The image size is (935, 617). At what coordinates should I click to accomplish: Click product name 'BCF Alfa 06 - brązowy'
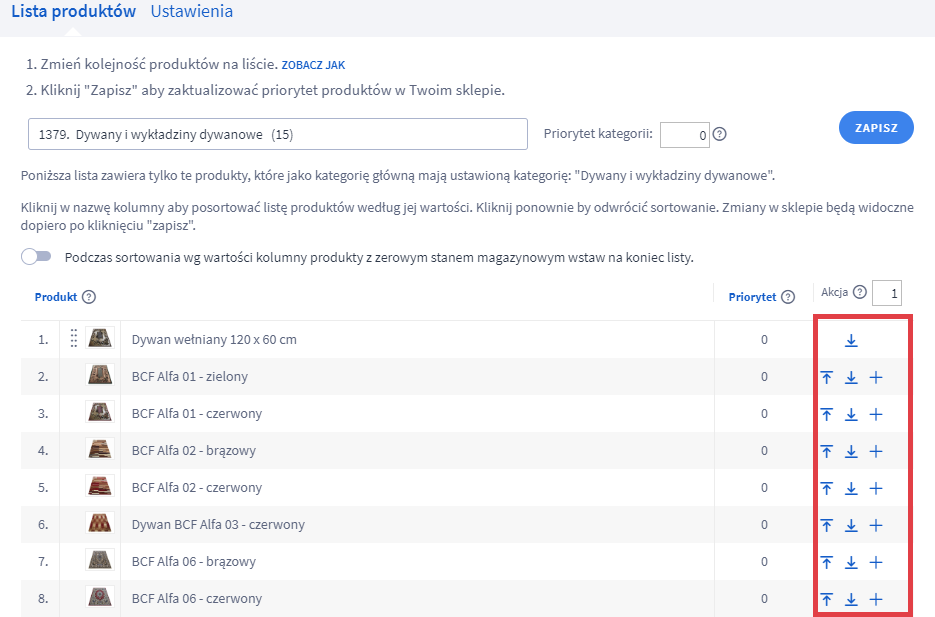click(194, 562)
